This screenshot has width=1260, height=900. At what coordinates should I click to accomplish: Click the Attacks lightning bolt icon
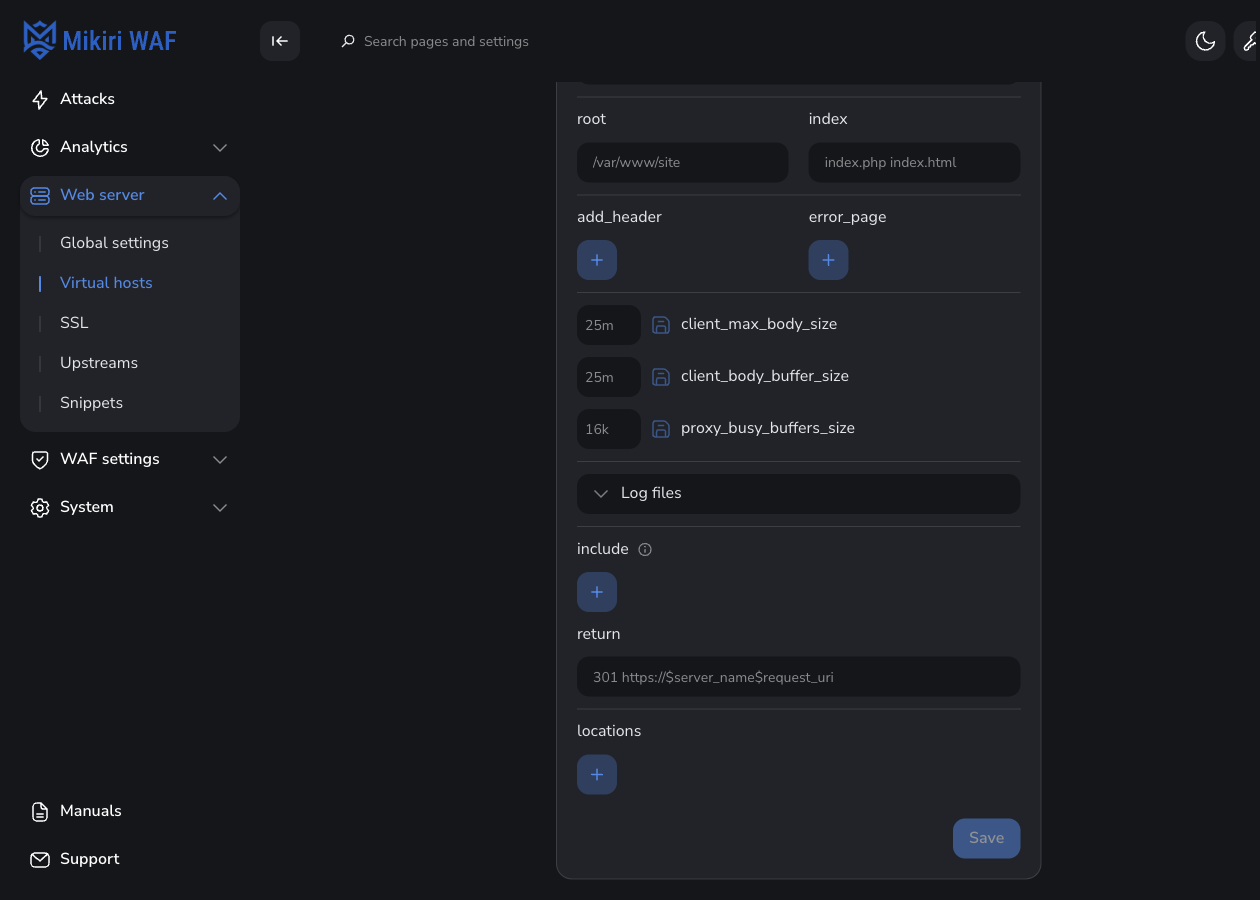[40, 99]
